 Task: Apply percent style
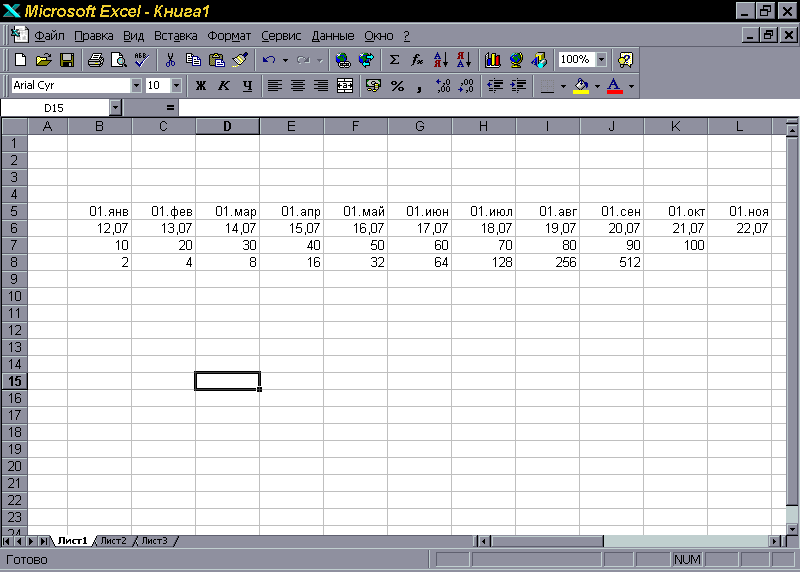pyautogui.click(x=397, y=86)
